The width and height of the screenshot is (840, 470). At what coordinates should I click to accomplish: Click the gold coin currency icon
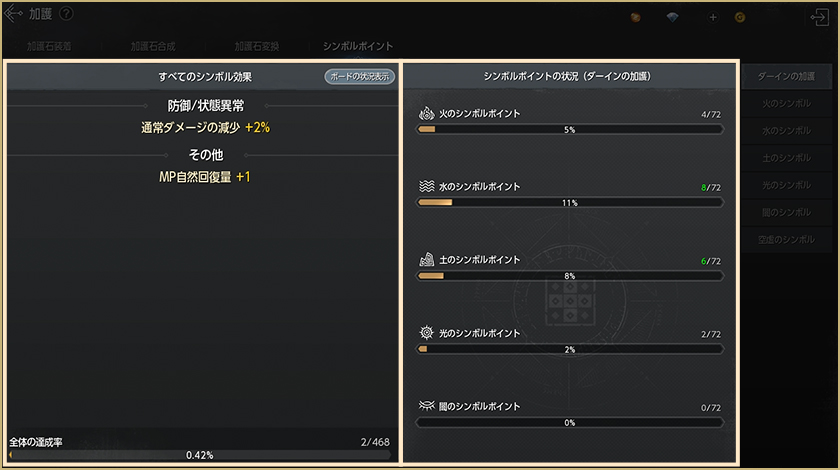740,17
